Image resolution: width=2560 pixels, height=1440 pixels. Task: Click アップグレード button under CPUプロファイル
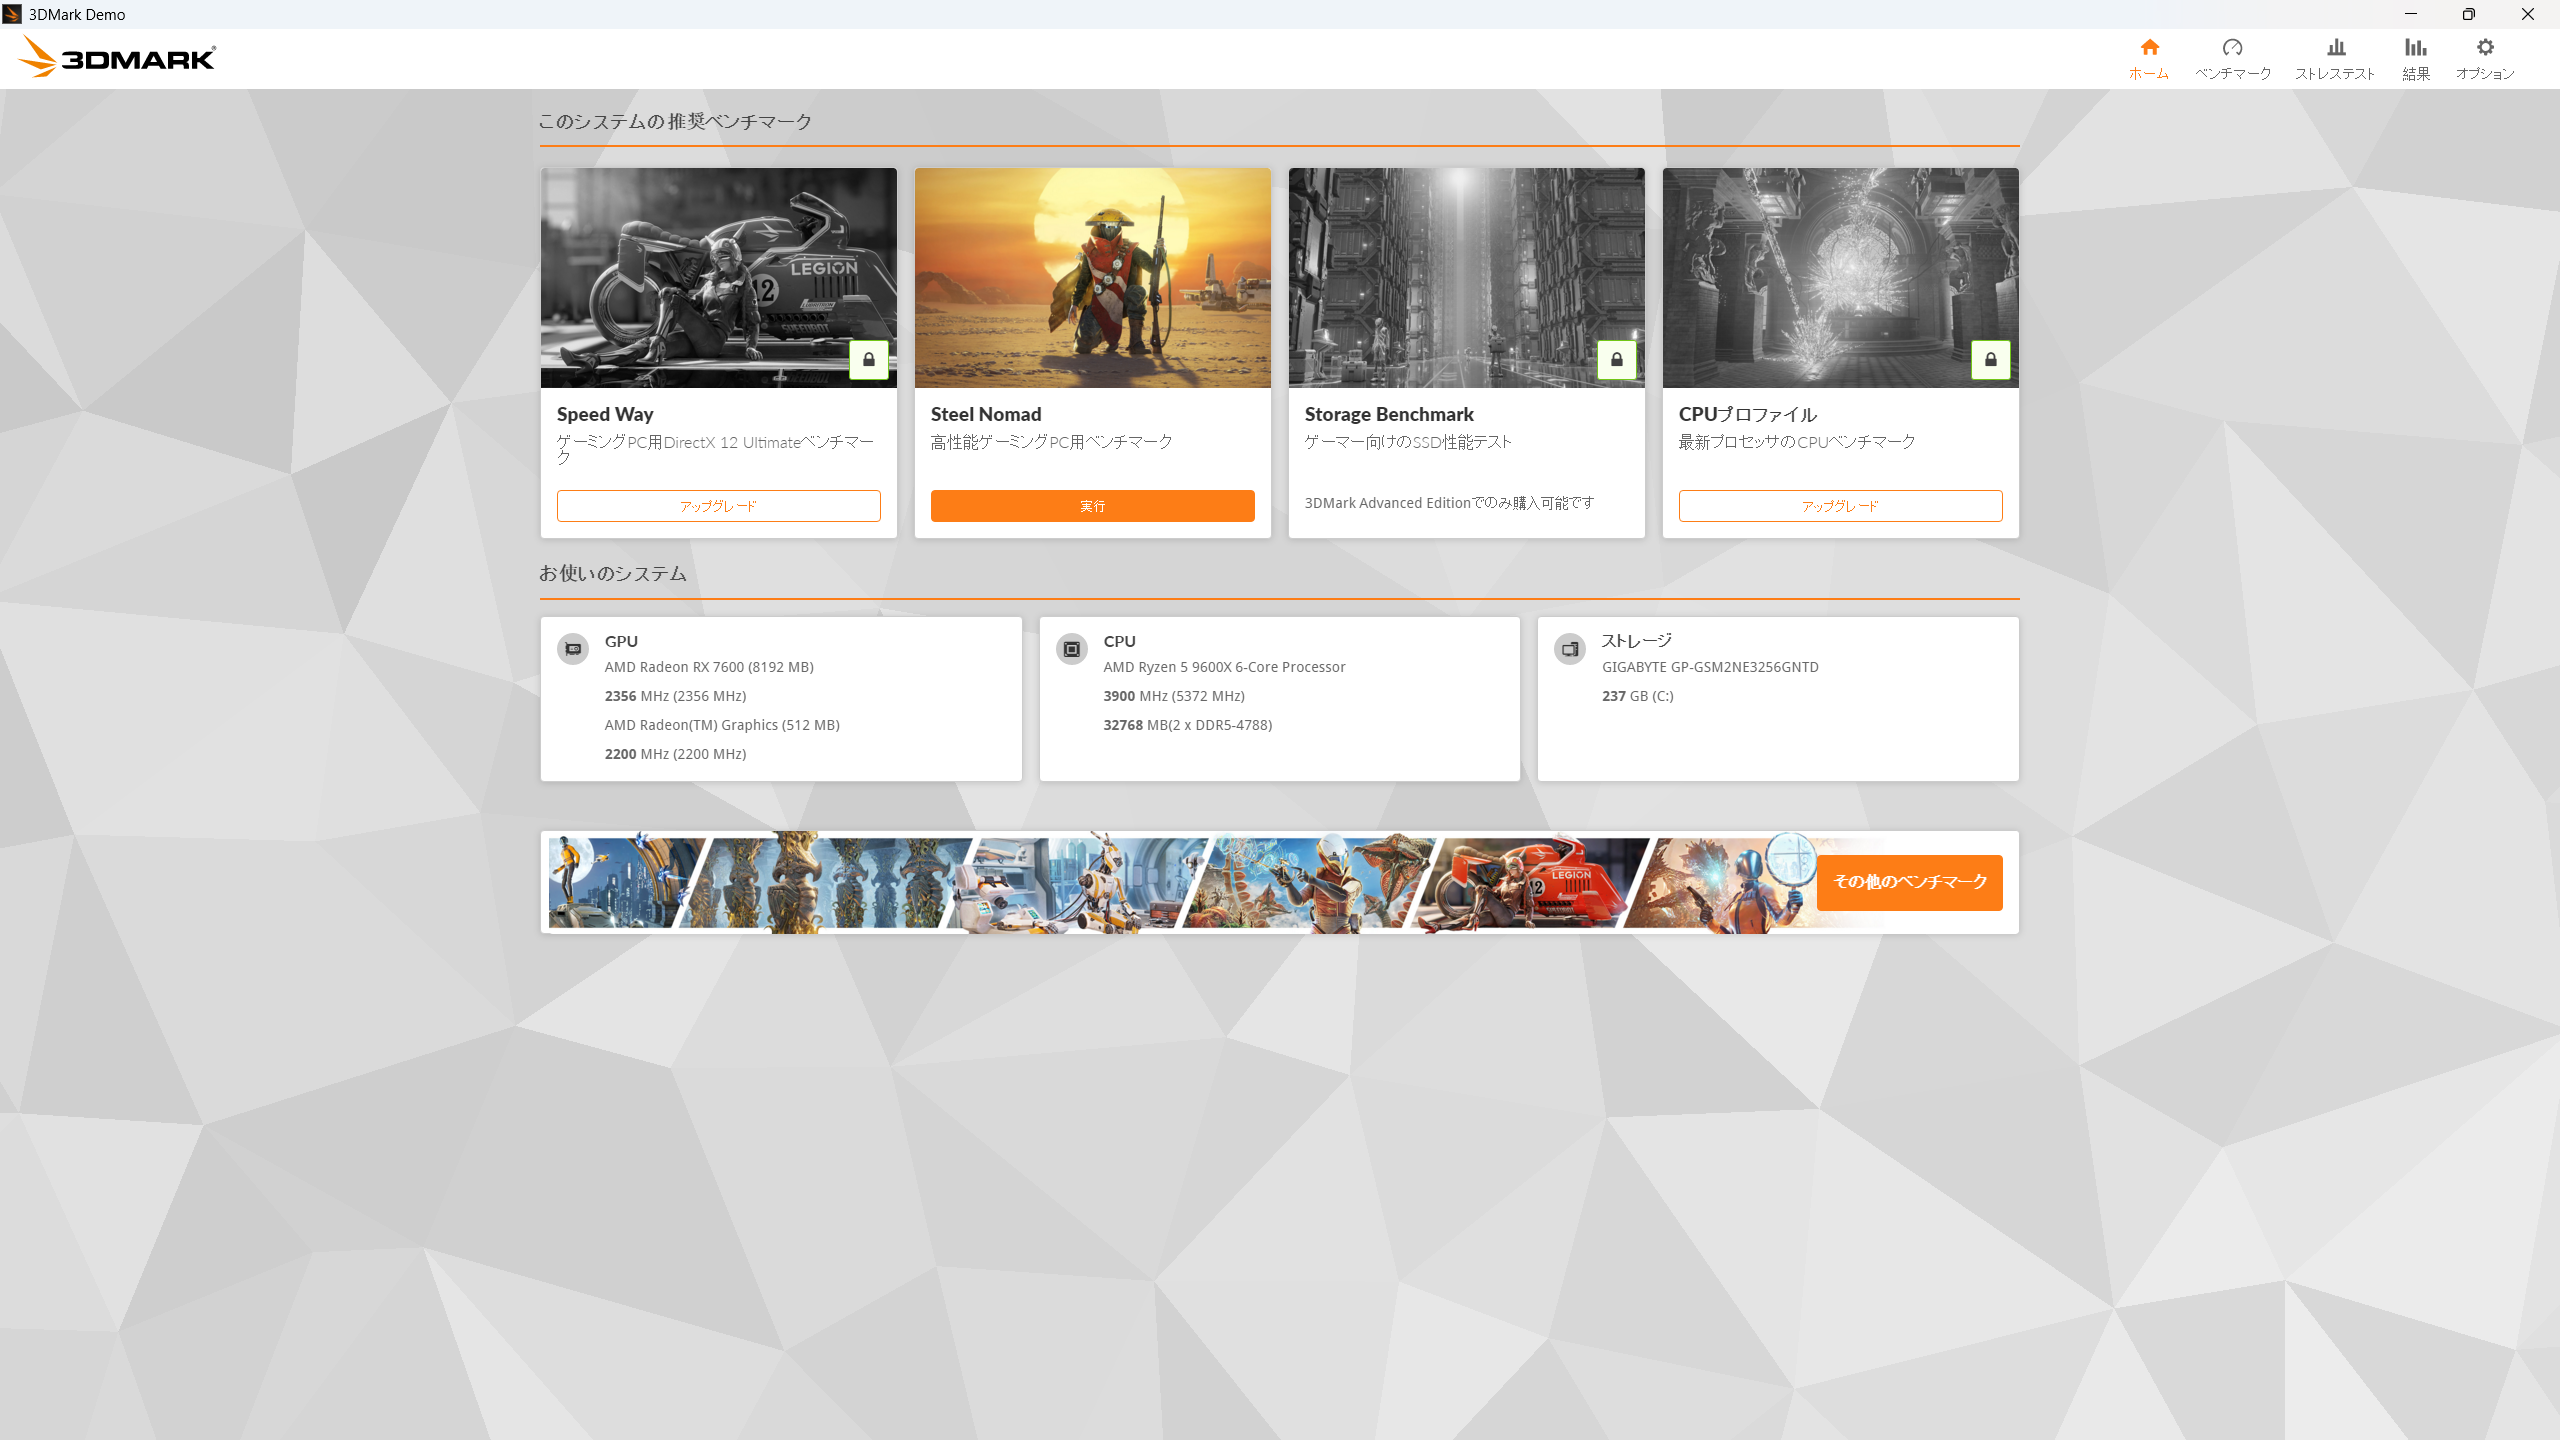click(1841, 506)
